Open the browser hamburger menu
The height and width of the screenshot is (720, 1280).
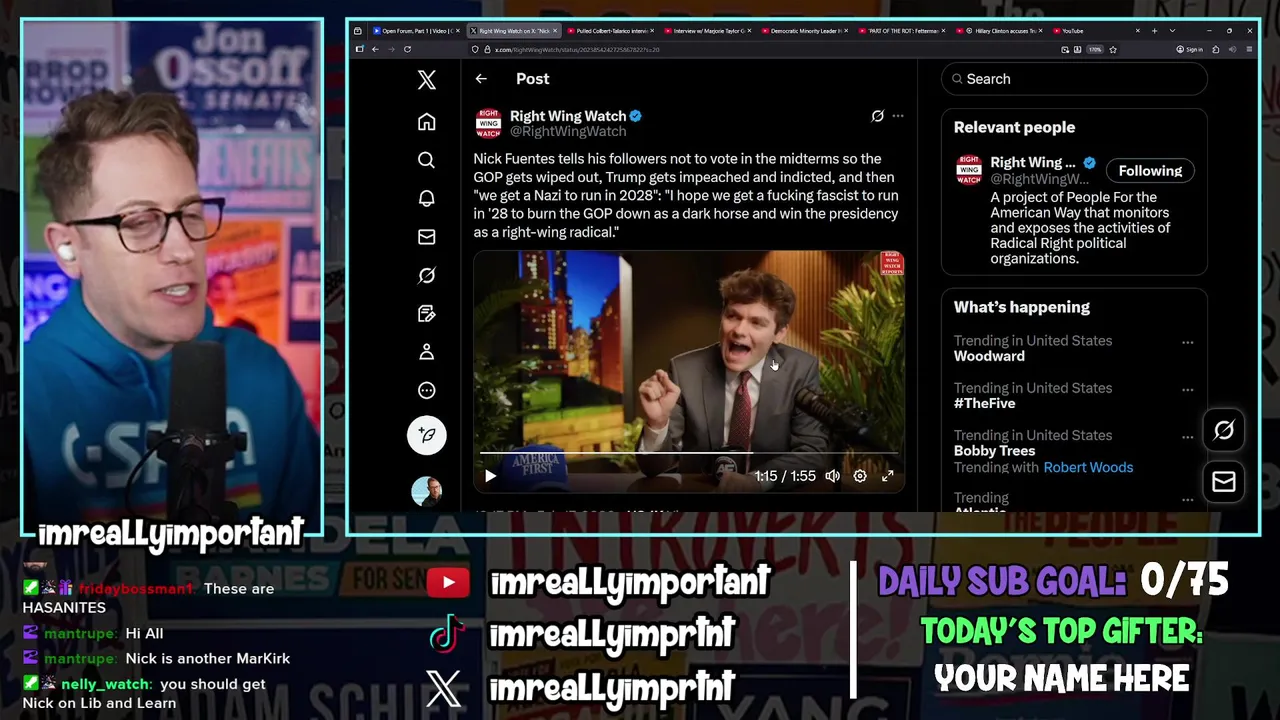tap(1249, 49)
